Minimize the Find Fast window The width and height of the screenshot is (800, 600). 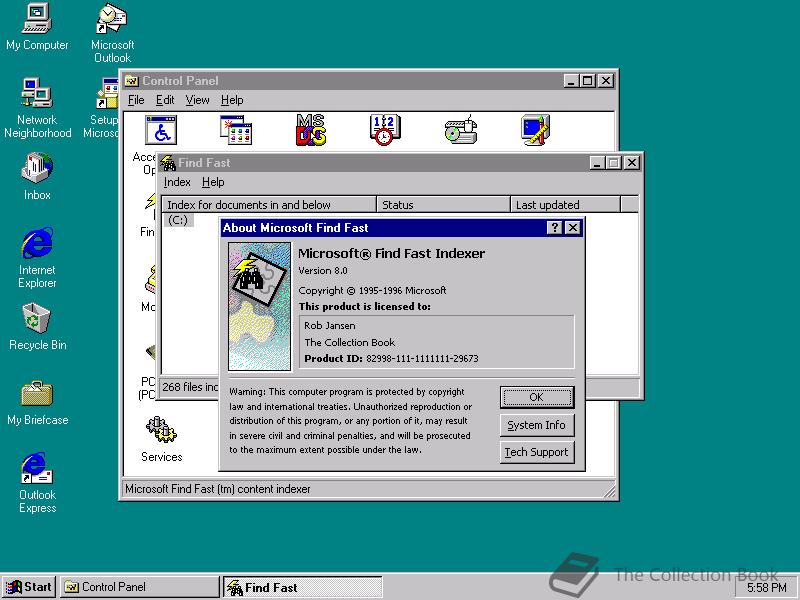tap(597, 163)
